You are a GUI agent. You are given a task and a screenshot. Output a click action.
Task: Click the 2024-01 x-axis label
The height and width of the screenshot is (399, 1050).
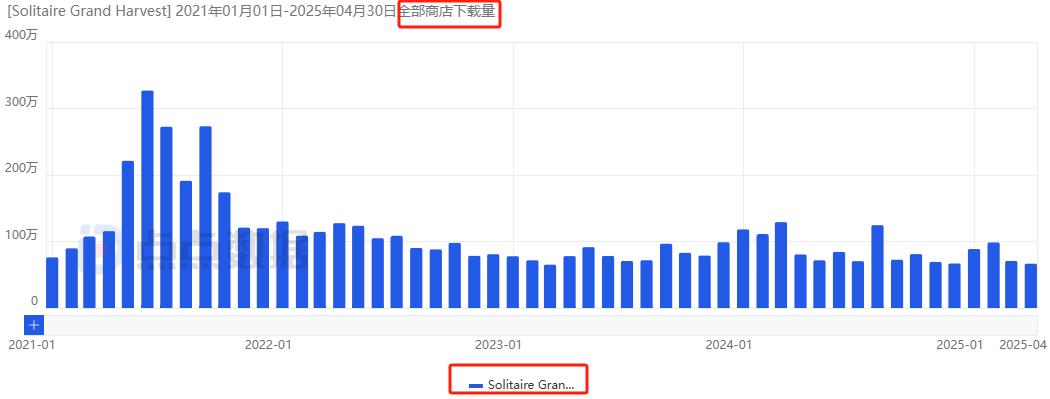729,345
